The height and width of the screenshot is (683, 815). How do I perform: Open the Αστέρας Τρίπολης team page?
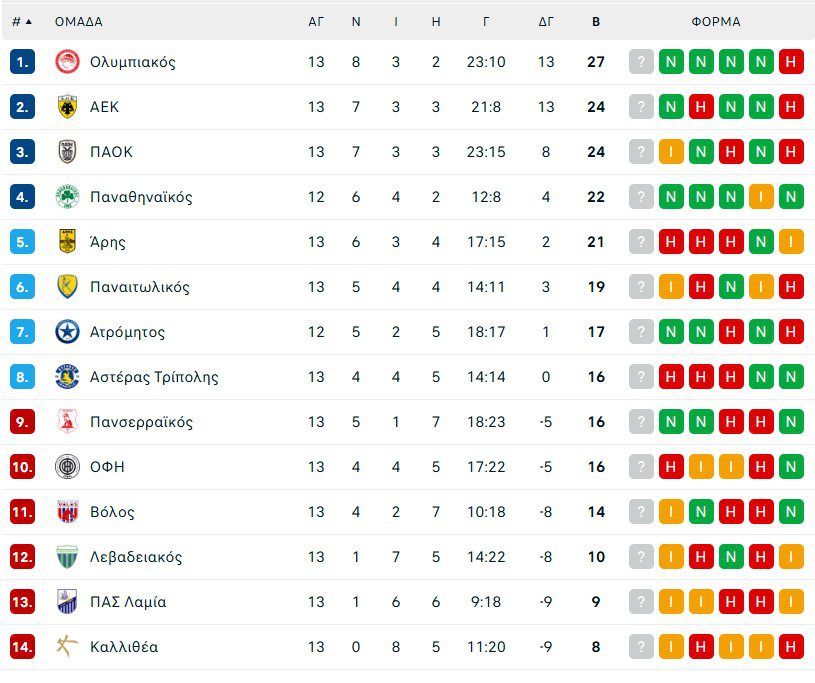point(153,377)
